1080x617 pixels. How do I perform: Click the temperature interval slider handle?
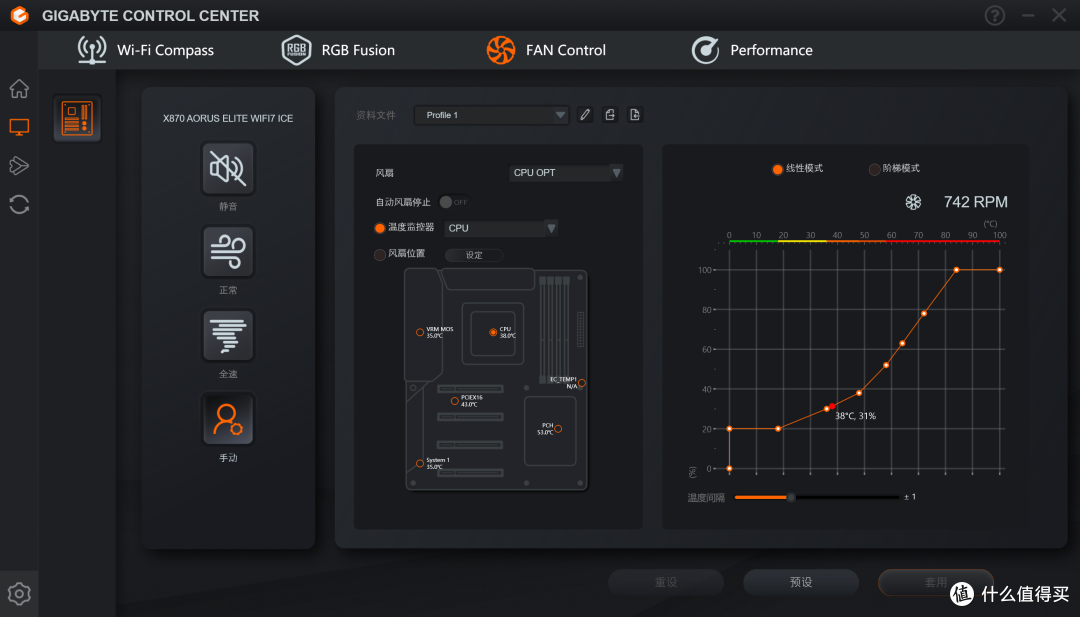click(x=791, y=497)
